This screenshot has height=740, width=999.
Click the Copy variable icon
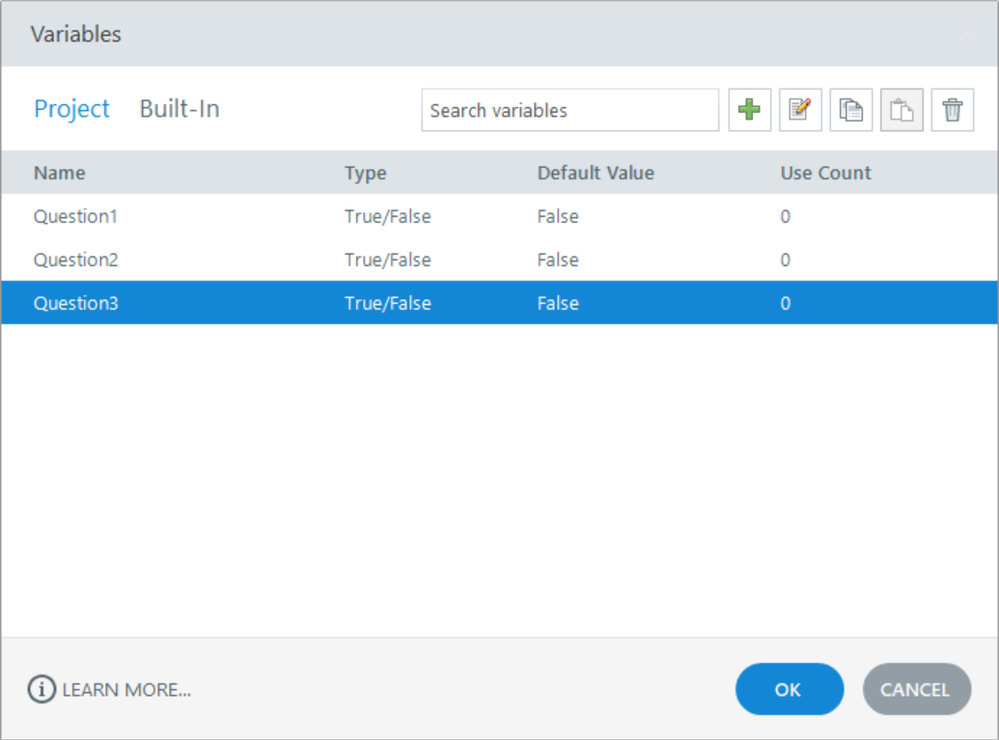pos(851,110)
